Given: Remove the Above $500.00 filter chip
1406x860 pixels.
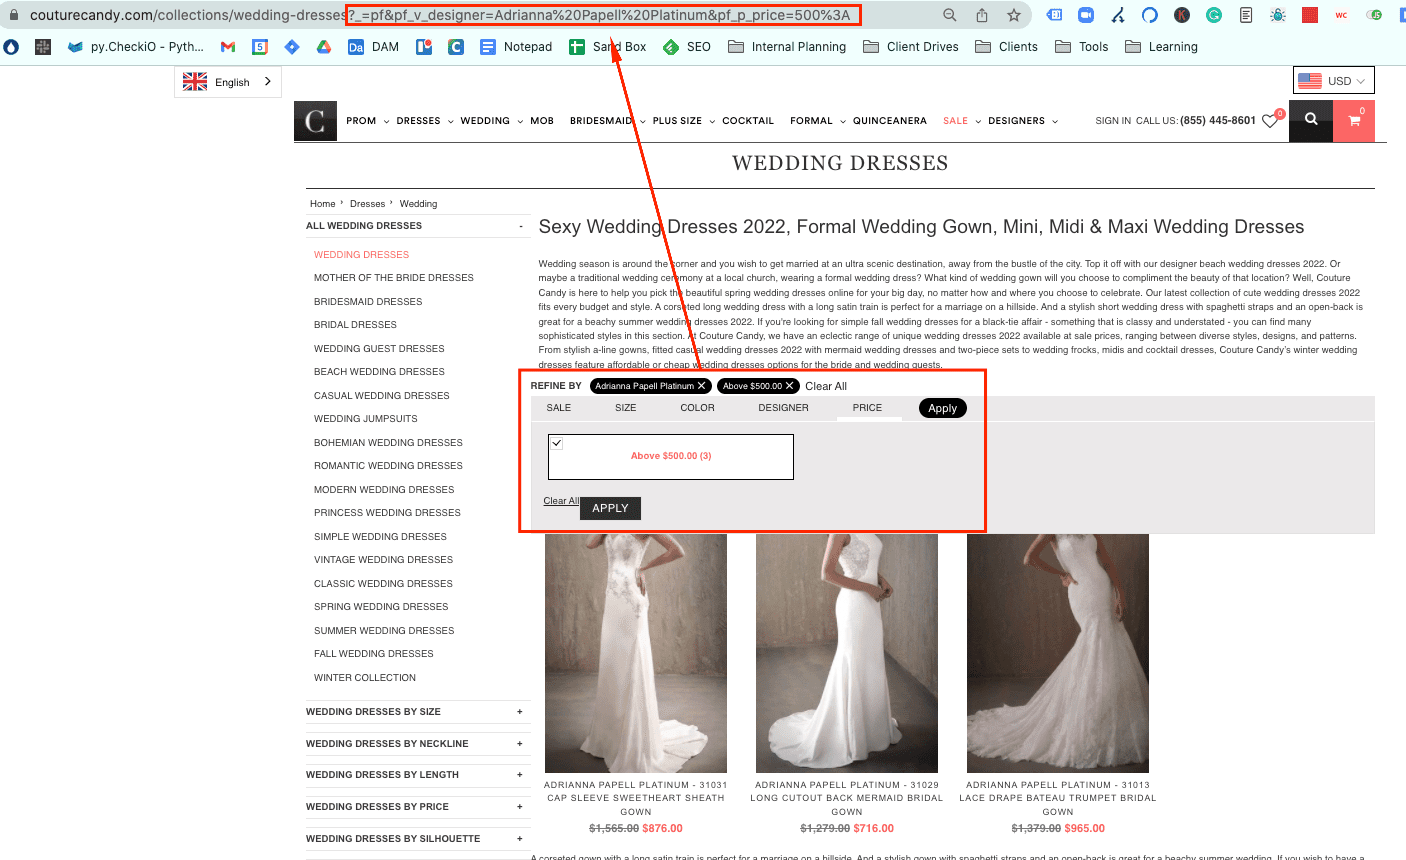Looking at the screenshot, I should click(789, 385).
